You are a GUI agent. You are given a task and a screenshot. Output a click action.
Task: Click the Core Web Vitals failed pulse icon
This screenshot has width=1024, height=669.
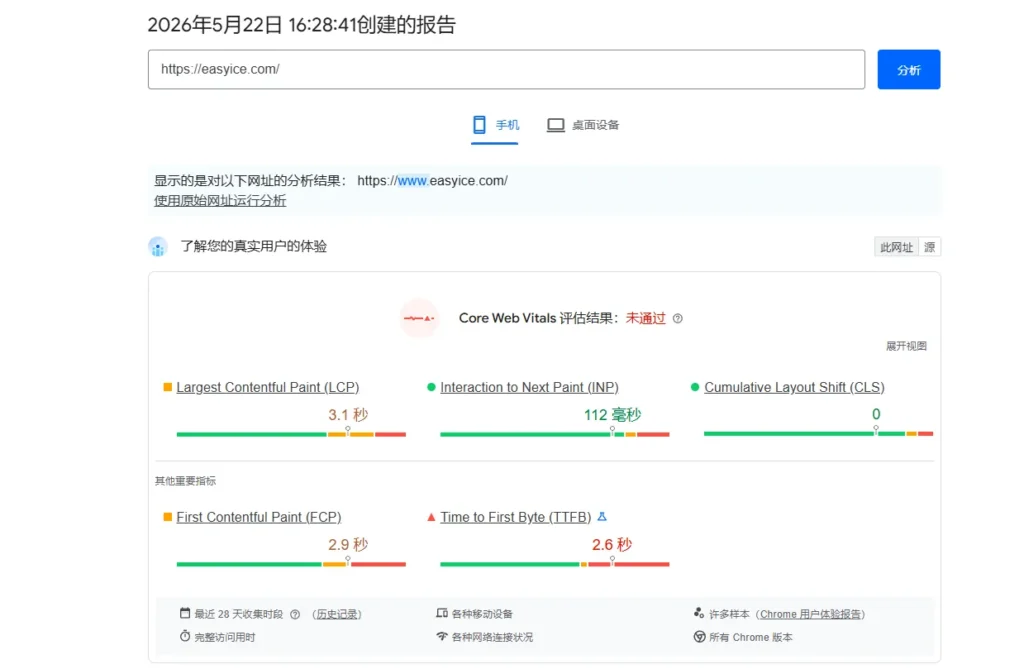[x=419, y=318]
